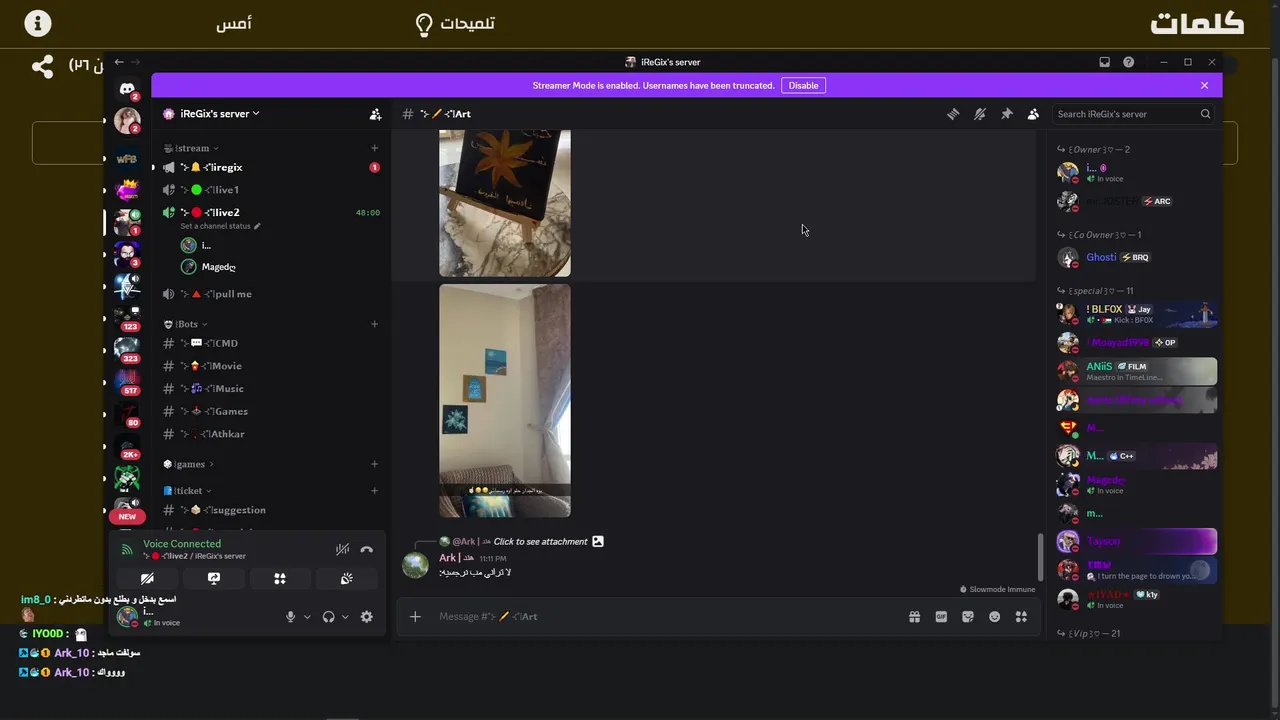
Task: Open the sticker picker
Action: click(x=968, y=617)
